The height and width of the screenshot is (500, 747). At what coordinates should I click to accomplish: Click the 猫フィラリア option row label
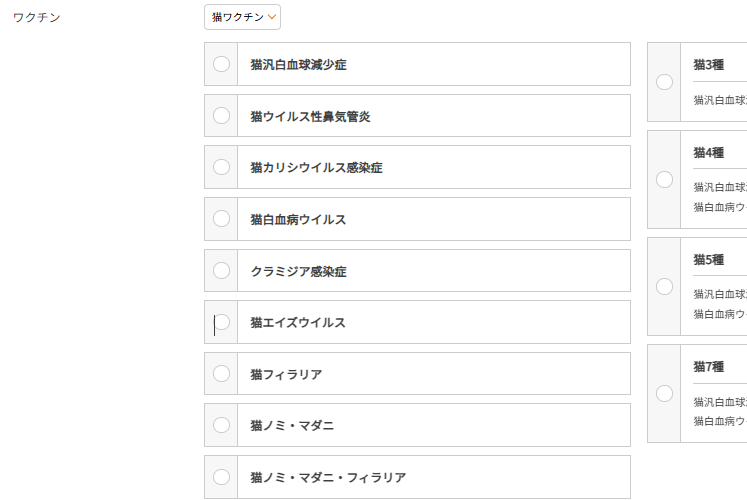[286, 374]
